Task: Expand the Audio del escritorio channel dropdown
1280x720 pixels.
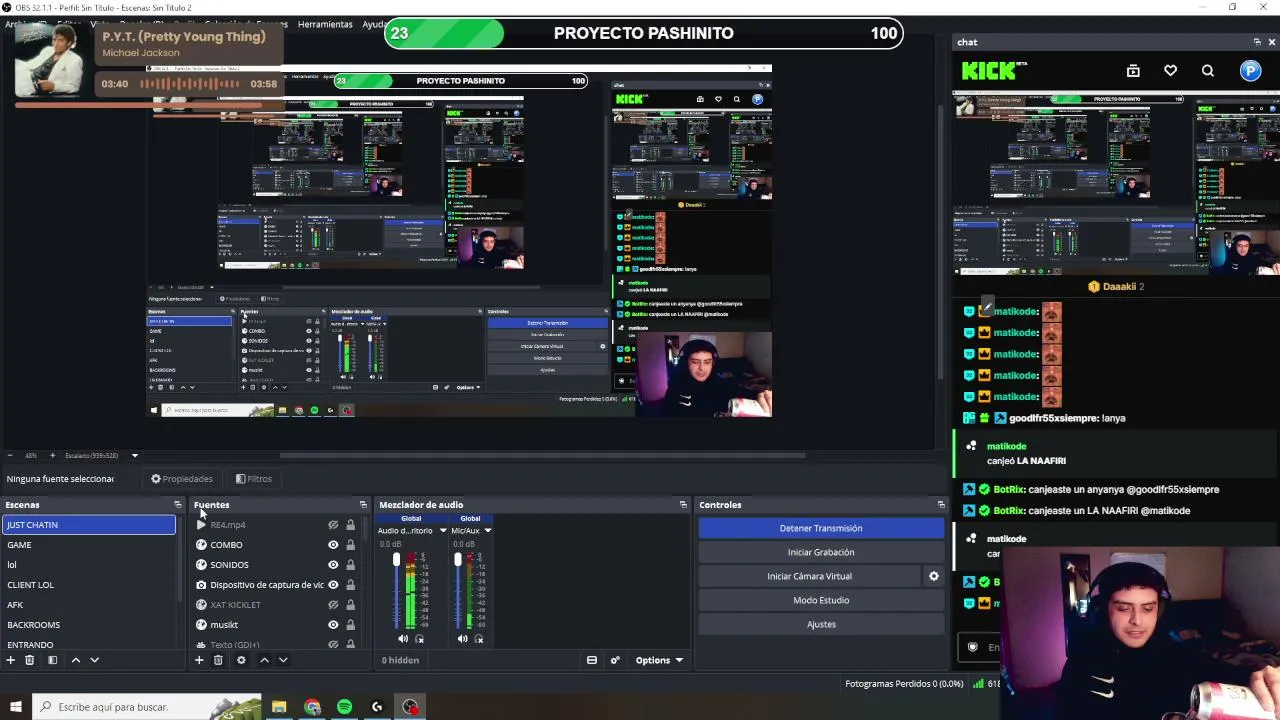Action: pos(443,531)
